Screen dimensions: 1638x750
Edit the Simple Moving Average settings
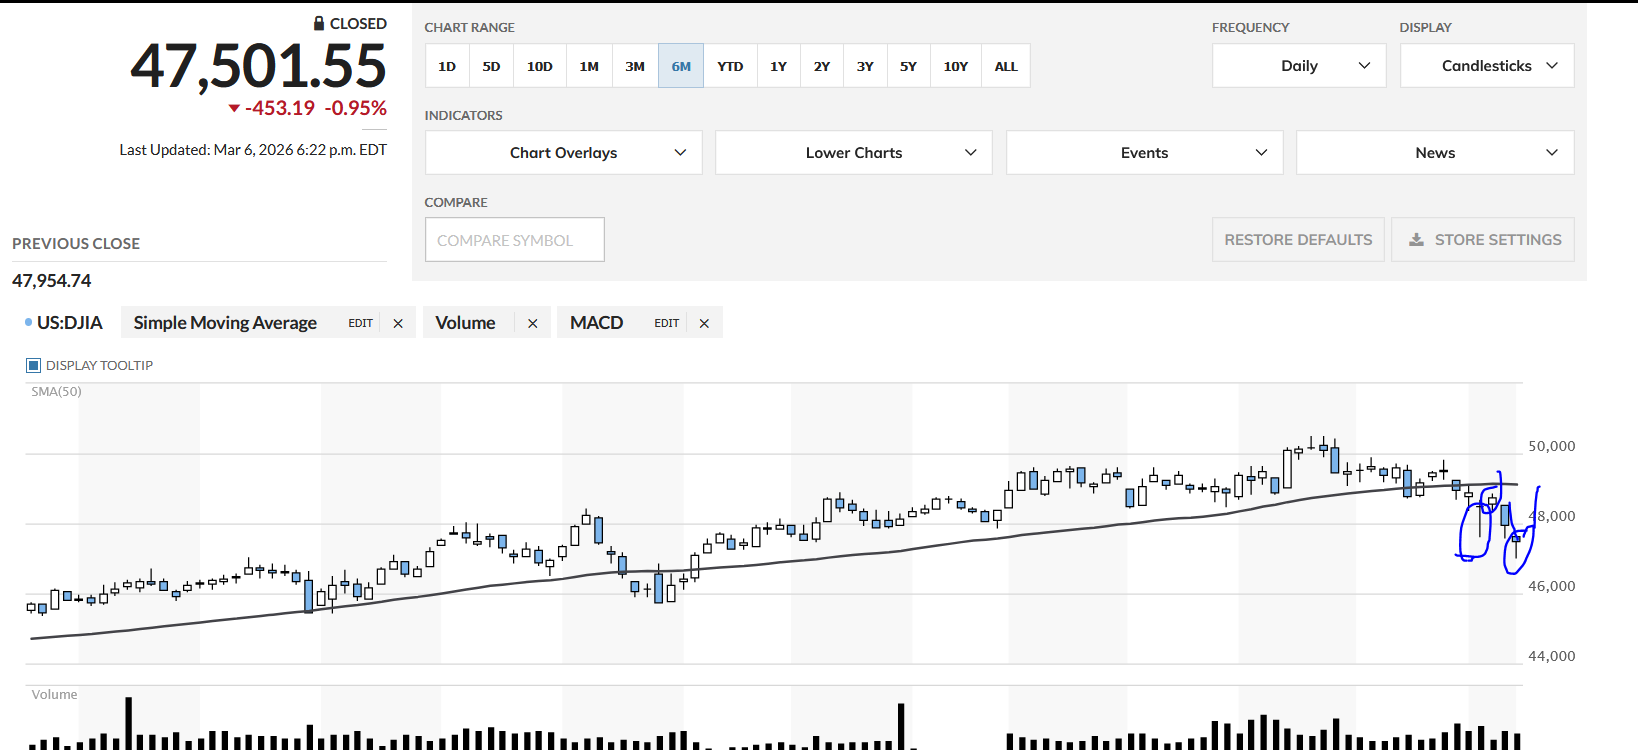(x=360, y=323)
